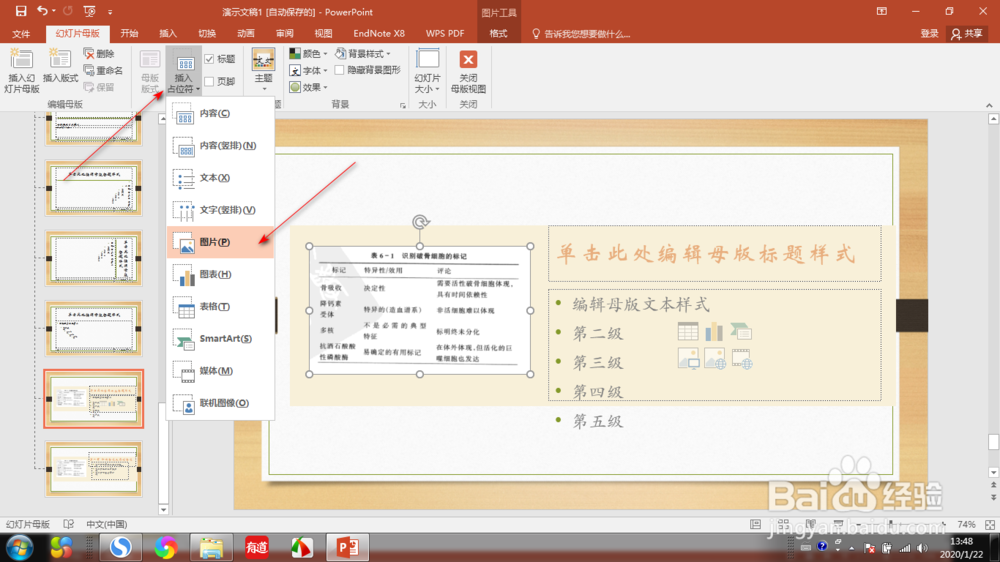Image resolution: width=1000 pixels, height=562 pixels.
Task: Rename the selected layout
Action: tap(103, 70)
